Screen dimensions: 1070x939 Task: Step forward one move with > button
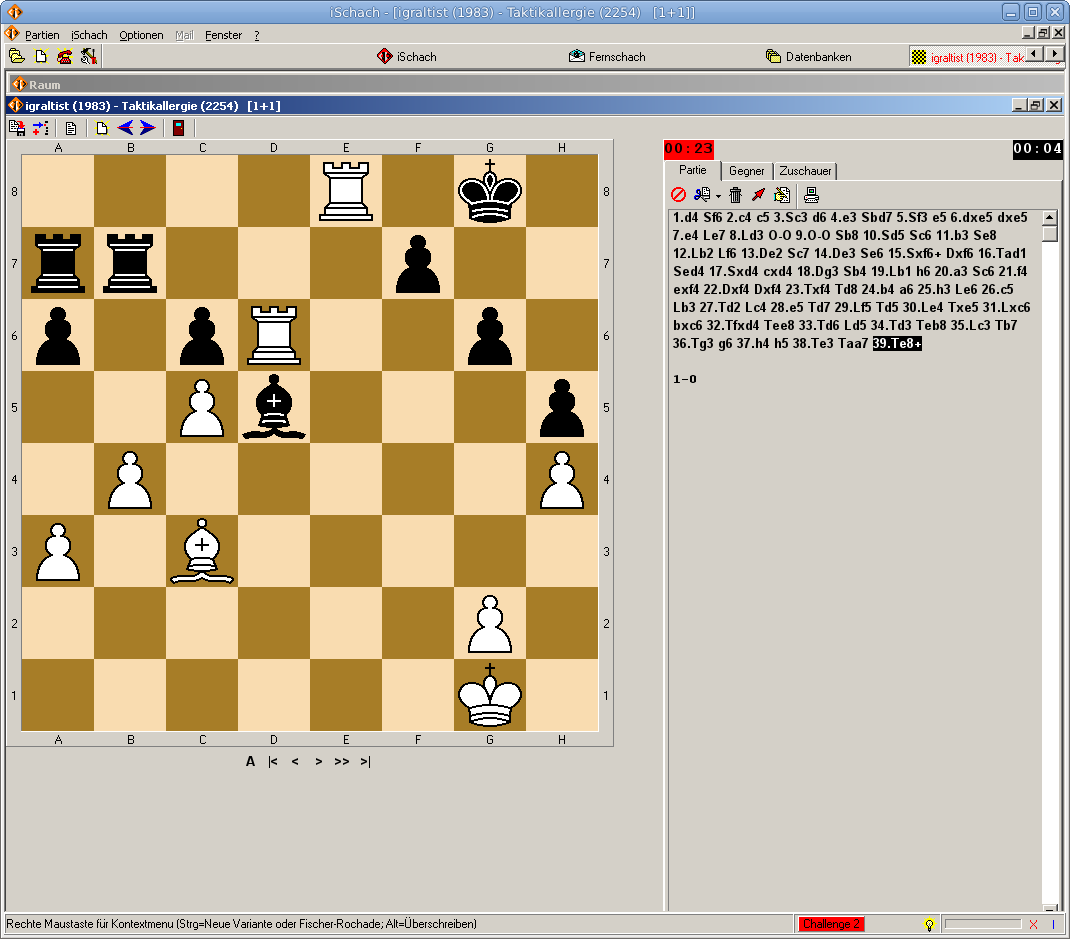(319, 762)
